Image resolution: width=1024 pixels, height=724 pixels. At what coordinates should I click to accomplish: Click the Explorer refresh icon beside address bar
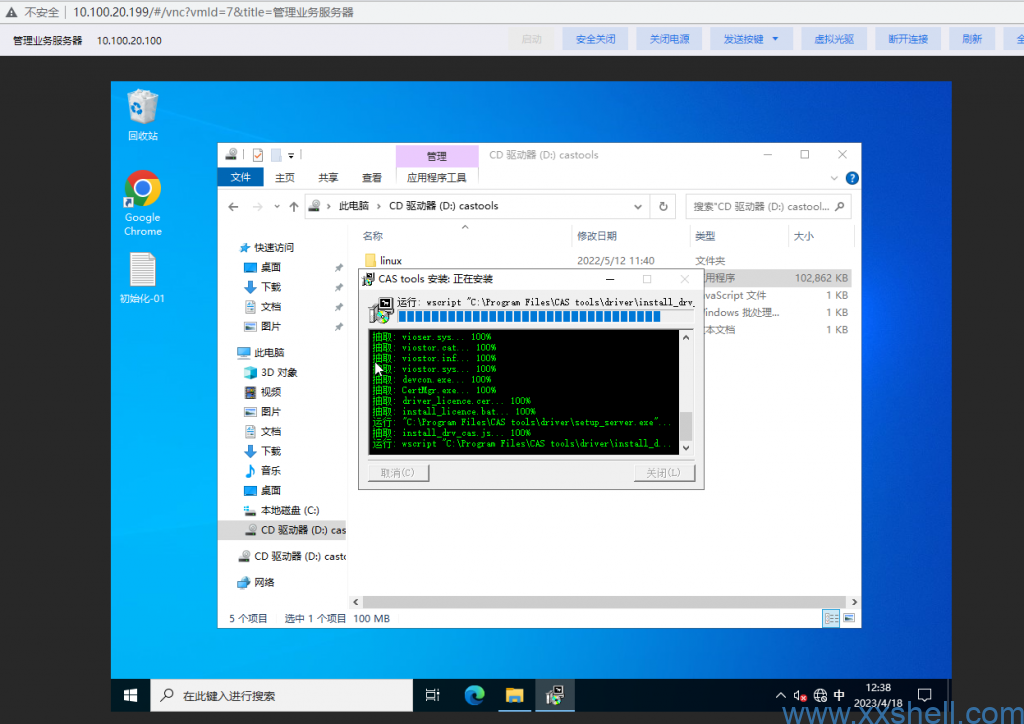tap(662, 206)
